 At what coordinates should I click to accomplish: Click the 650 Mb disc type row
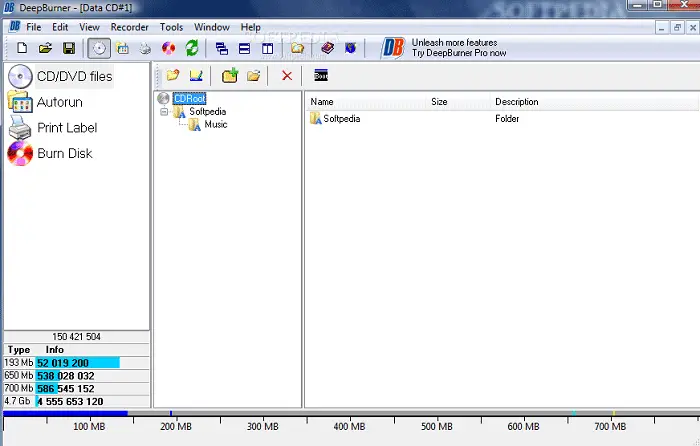click(77, 375)
